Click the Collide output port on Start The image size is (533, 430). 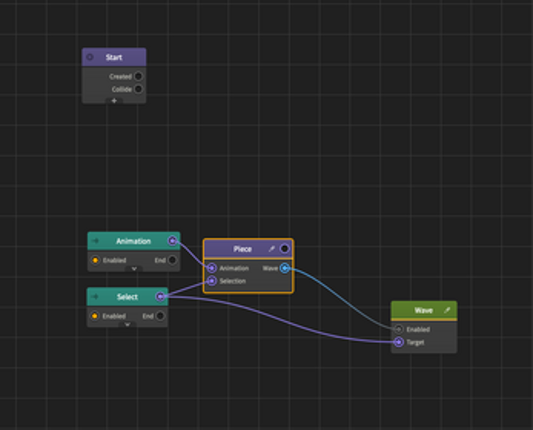click(138, 89)
